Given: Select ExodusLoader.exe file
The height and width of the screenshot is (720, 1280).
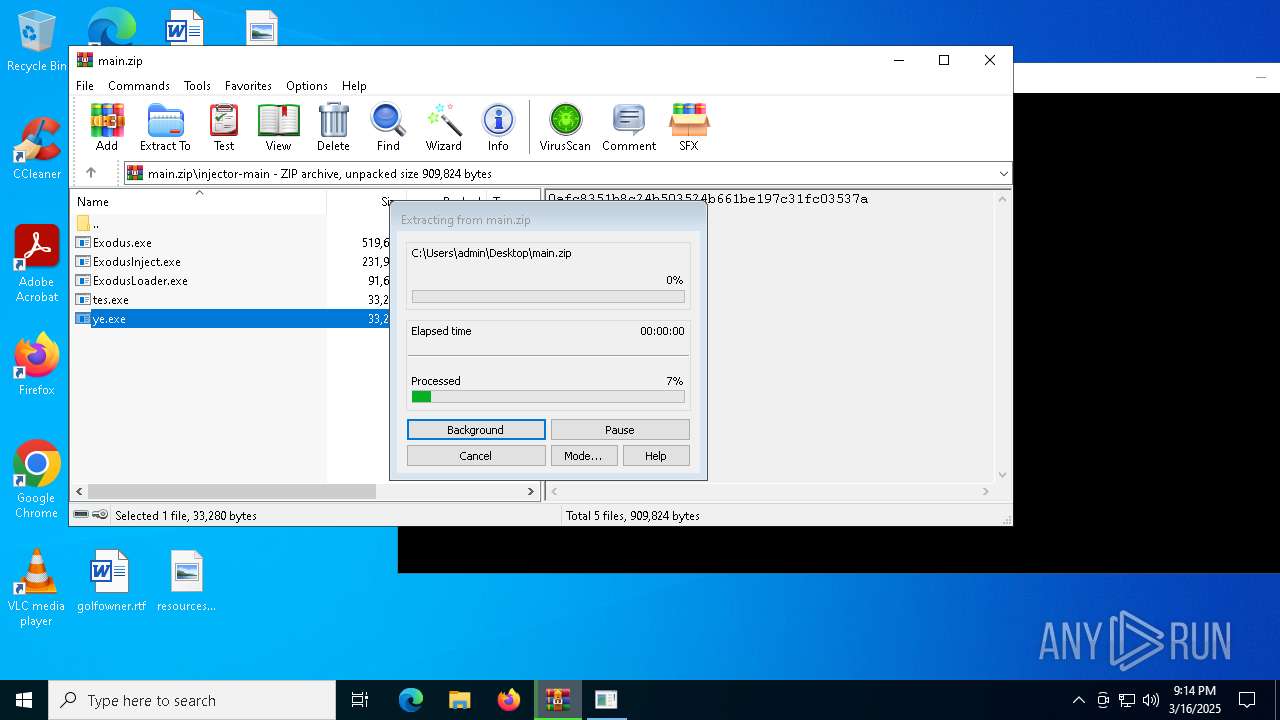Looking at the screenshot, I should pyautogui.click(x=140, y=281).
